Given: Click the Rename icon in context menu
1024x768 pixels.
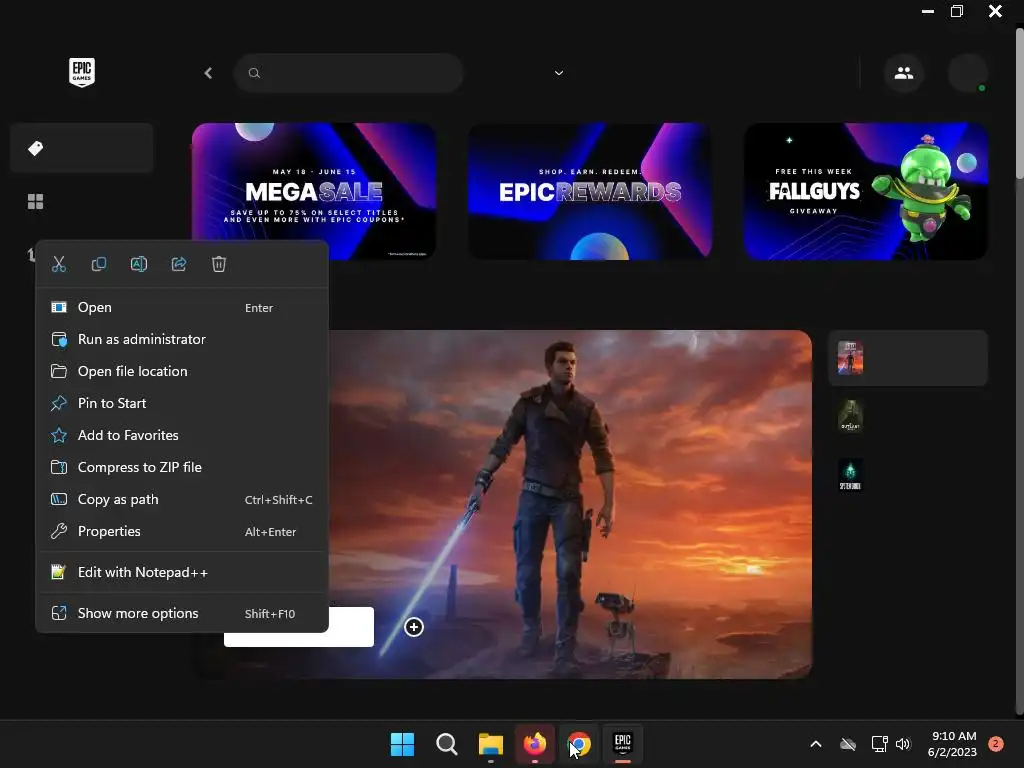Looking at the screenshot, I should 138,264.
